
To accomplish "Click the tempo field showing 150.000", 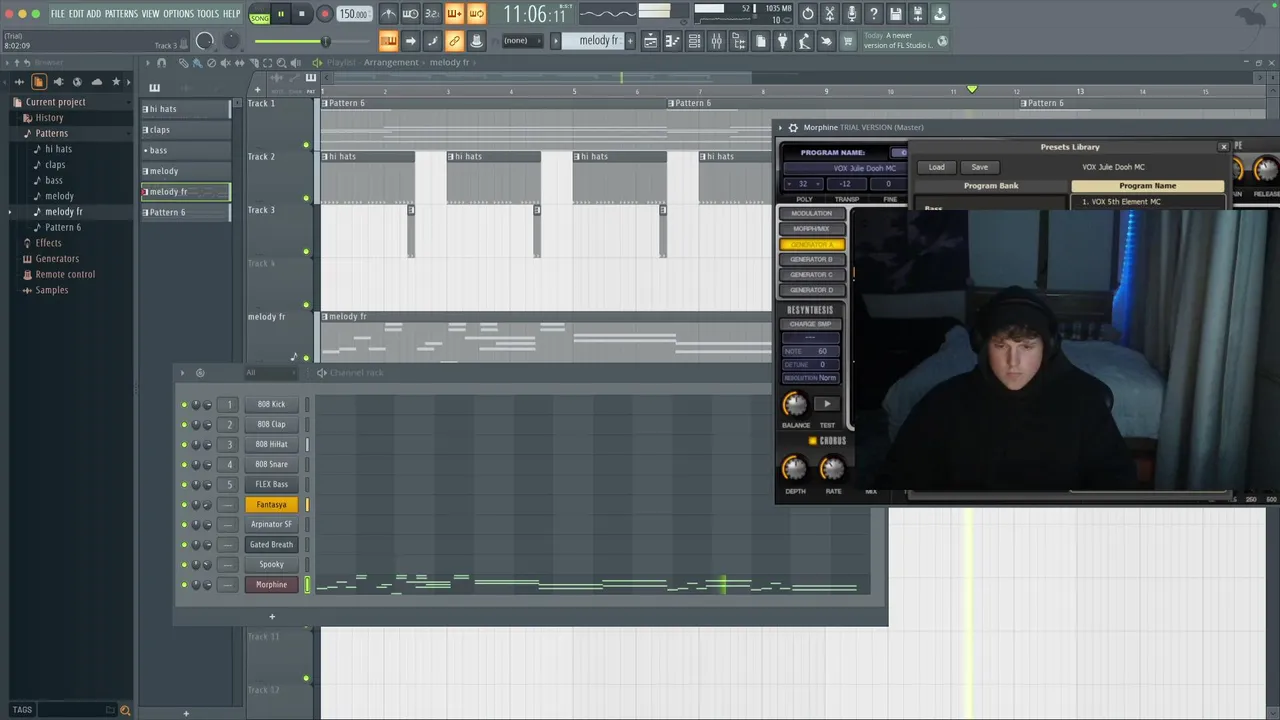I will (353, 14).
